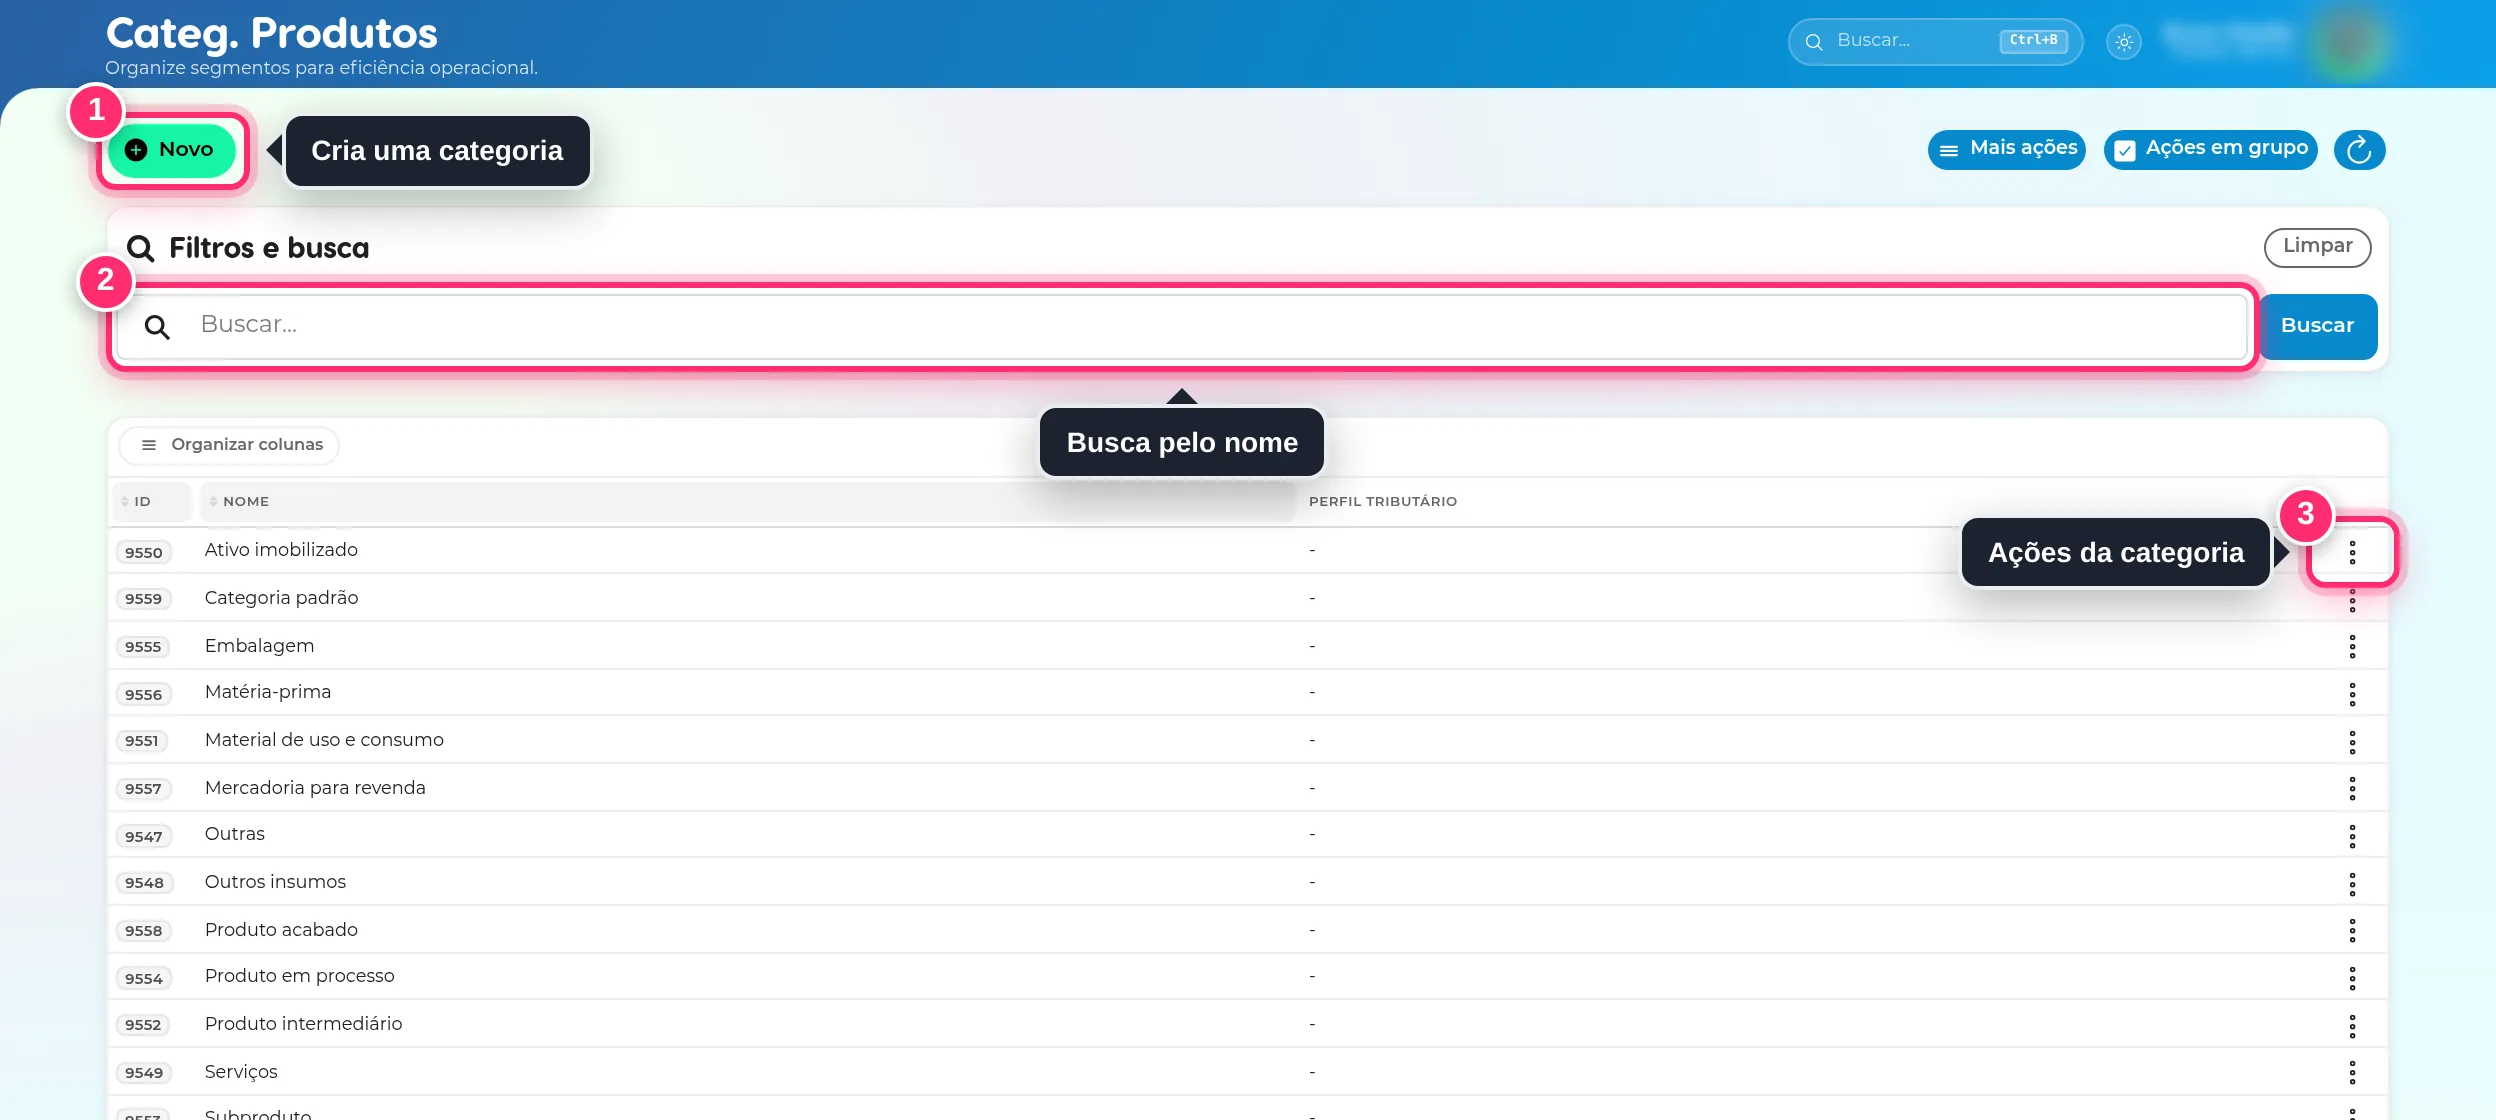Click the magnifier icon in search input
This screenshot has width=2496, height=1120.
click(157, 327)
